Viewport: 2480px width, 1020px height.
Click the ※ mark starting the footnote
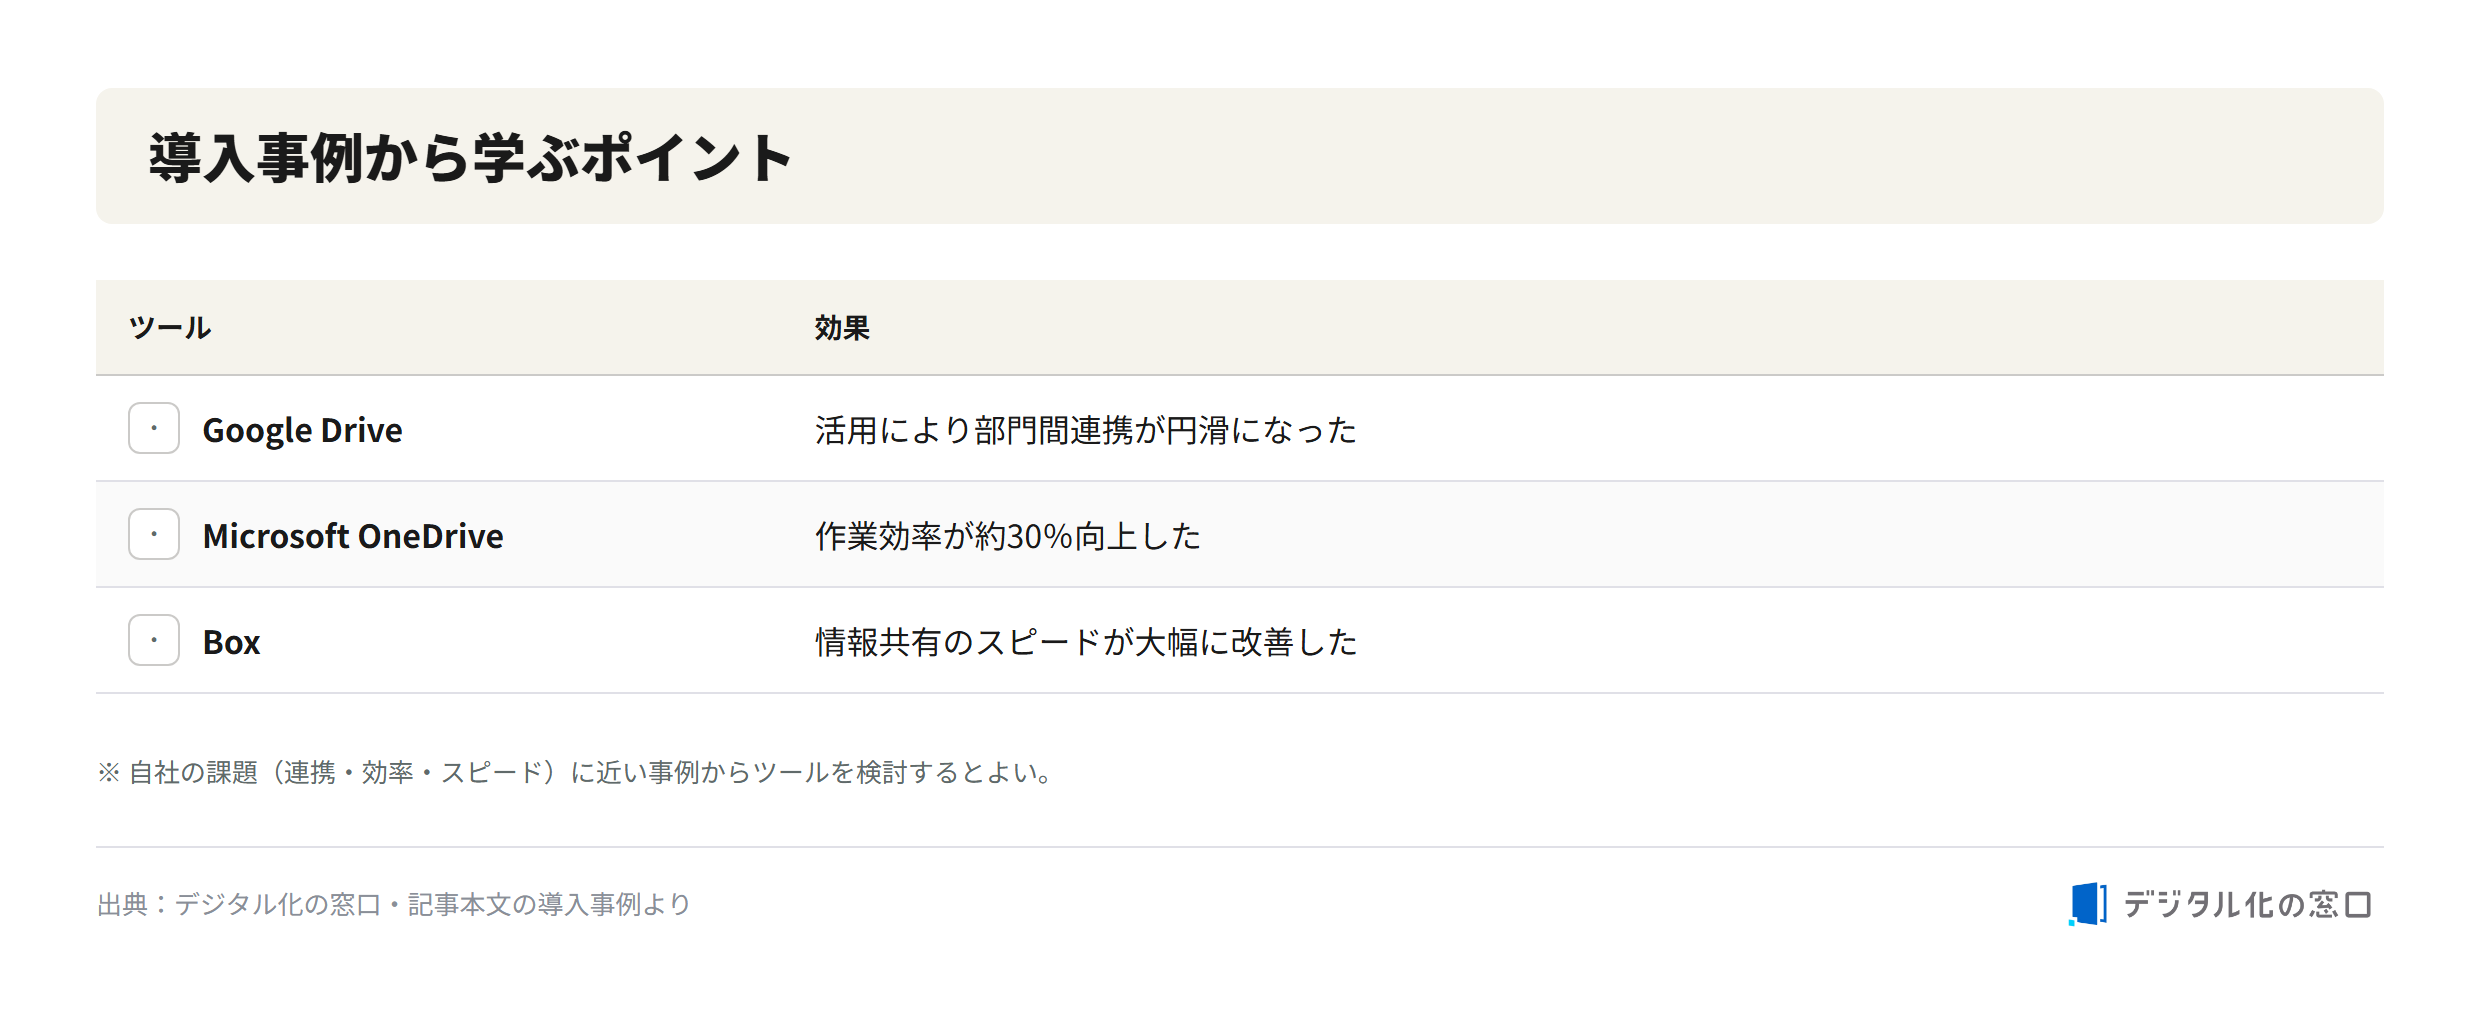point(108,773)
